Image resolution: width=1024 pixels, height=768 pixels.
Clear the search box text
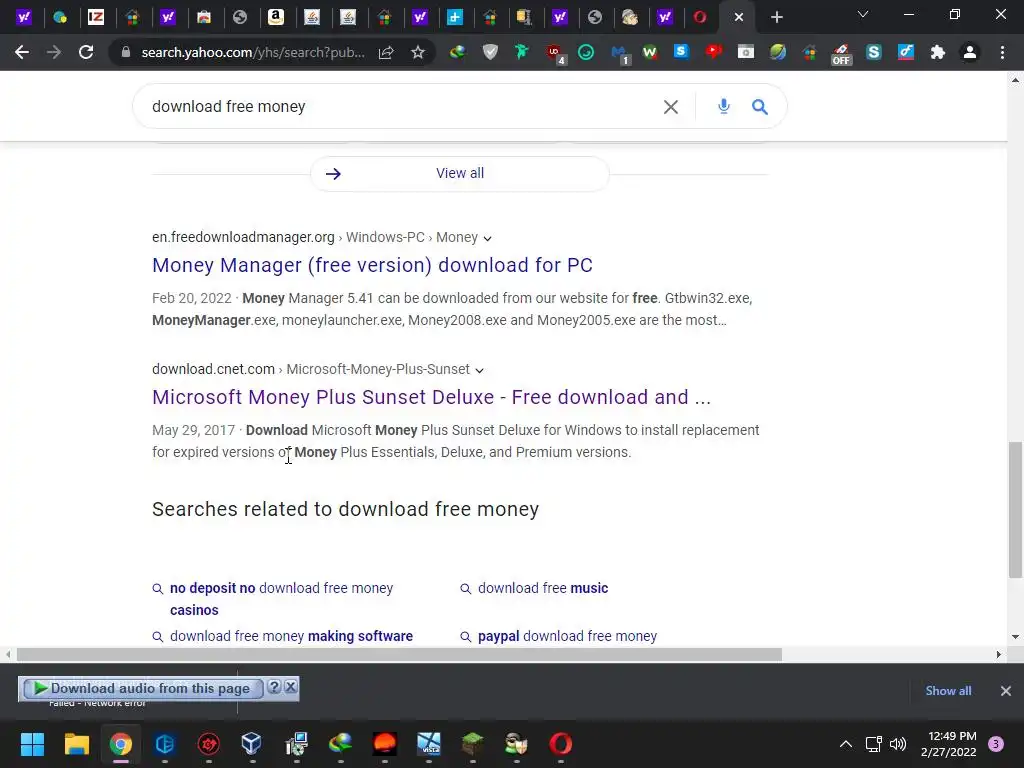[671, 106]
